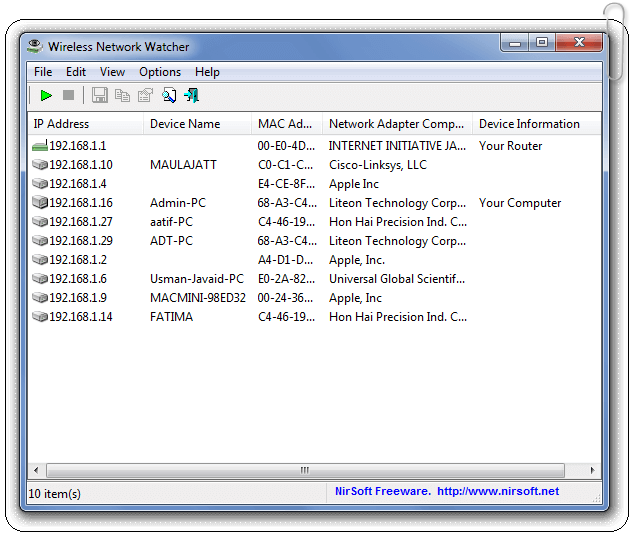Click the device icon beside 192.168.1.2
The height and width of the screenshot is (537, 634).
click(x=40, y=260)
